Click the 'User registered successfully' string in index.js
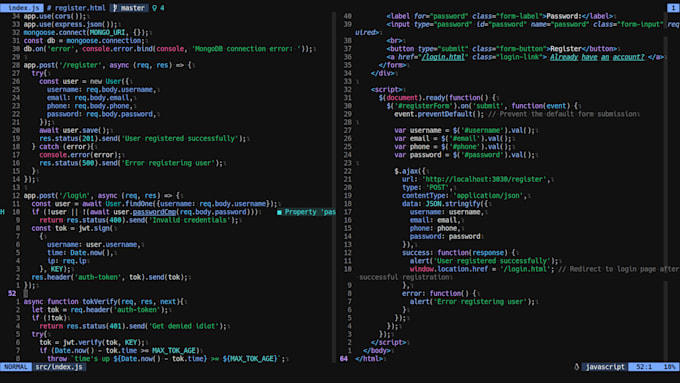The image size is (680, 383). [180, 138]
